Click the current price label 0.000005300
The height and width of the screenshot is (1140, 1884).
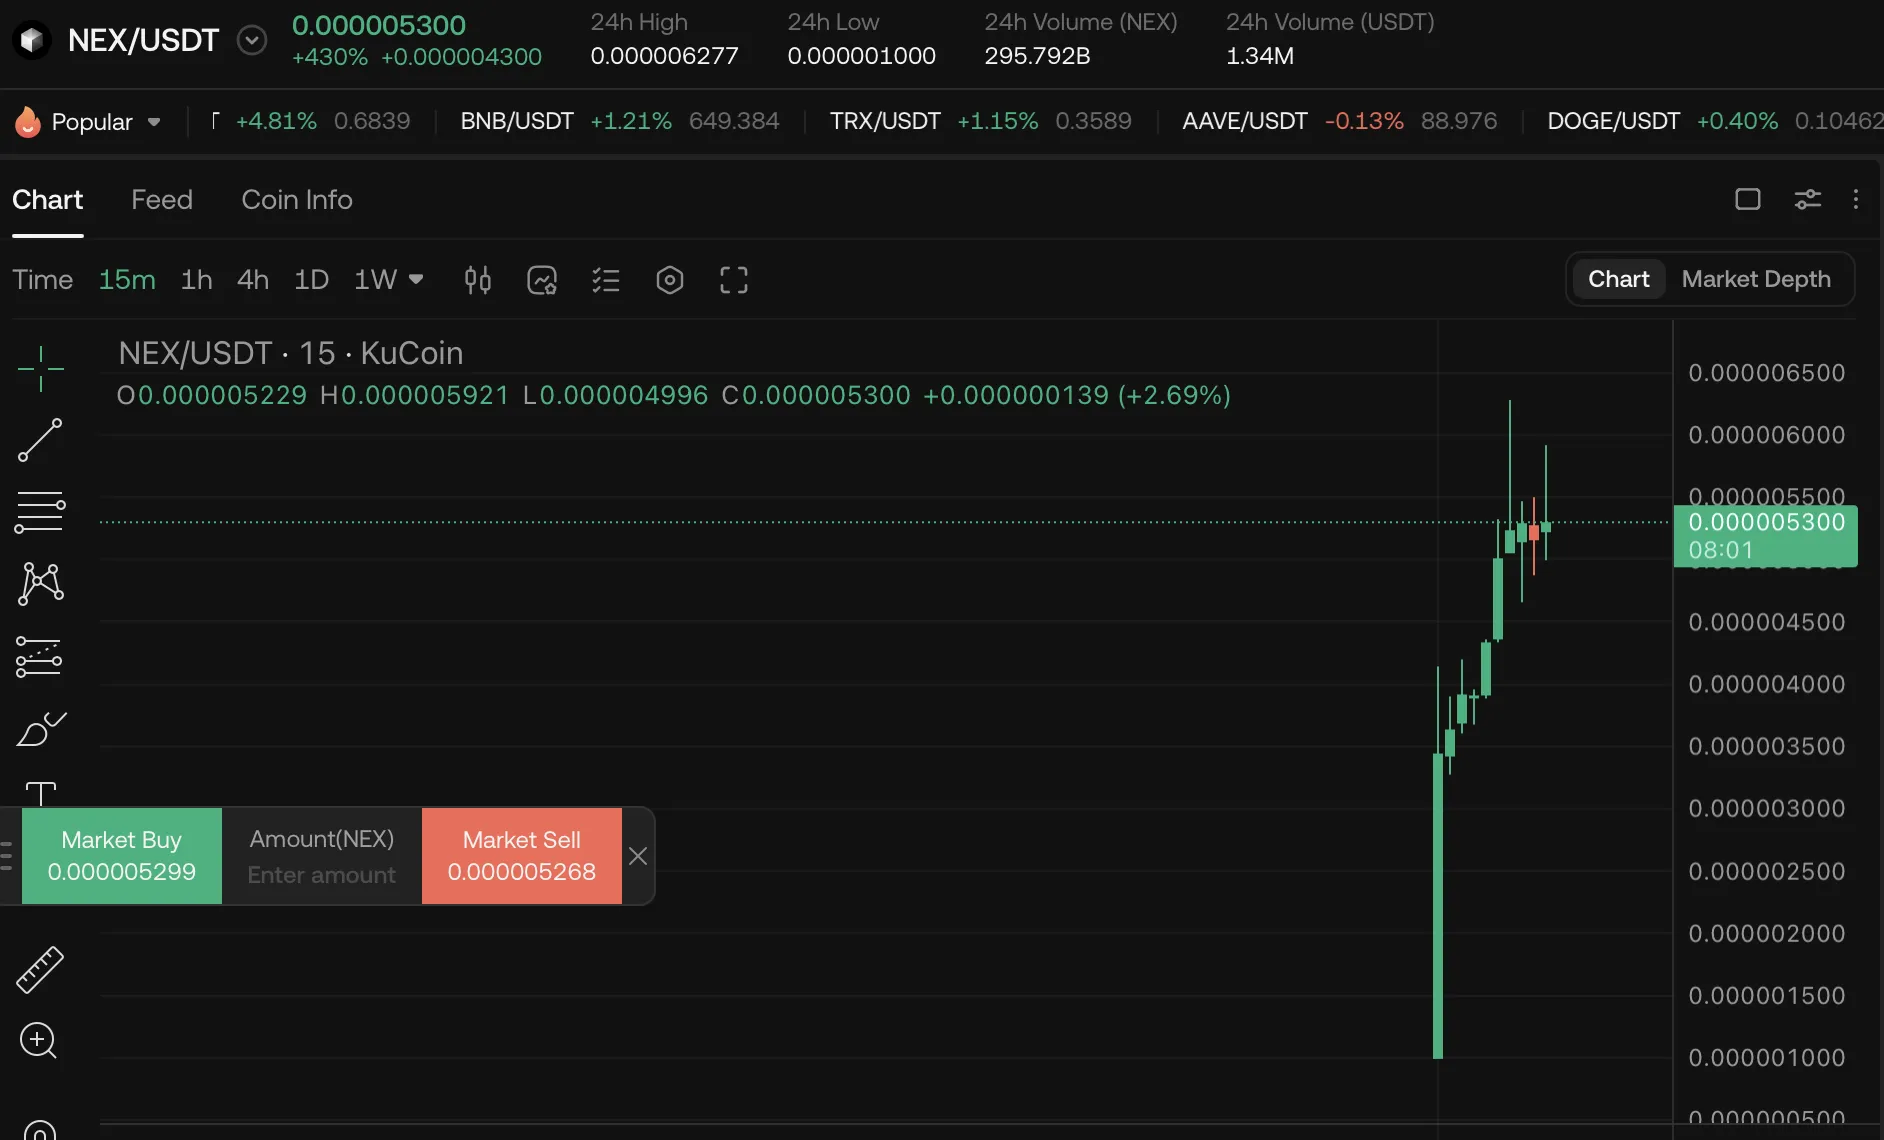[1766, 536]
